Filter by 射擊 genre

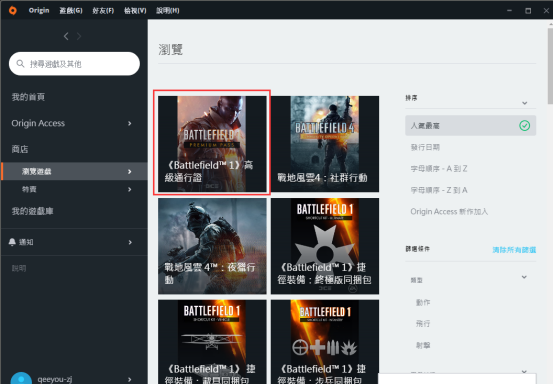[x=423, y=345]
